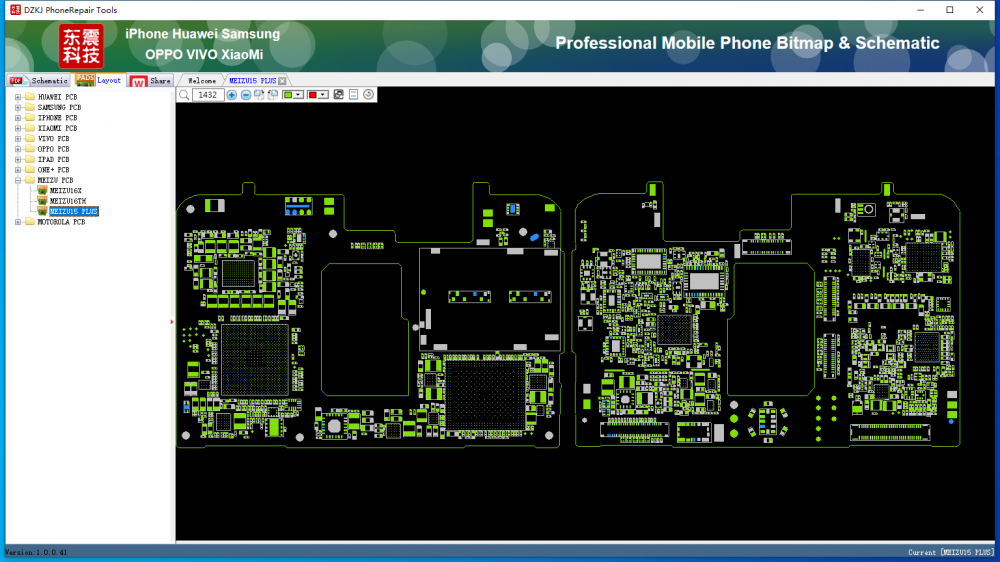
Task: Close the MEIZU15 PLUS tab
Action: (282, 80)
